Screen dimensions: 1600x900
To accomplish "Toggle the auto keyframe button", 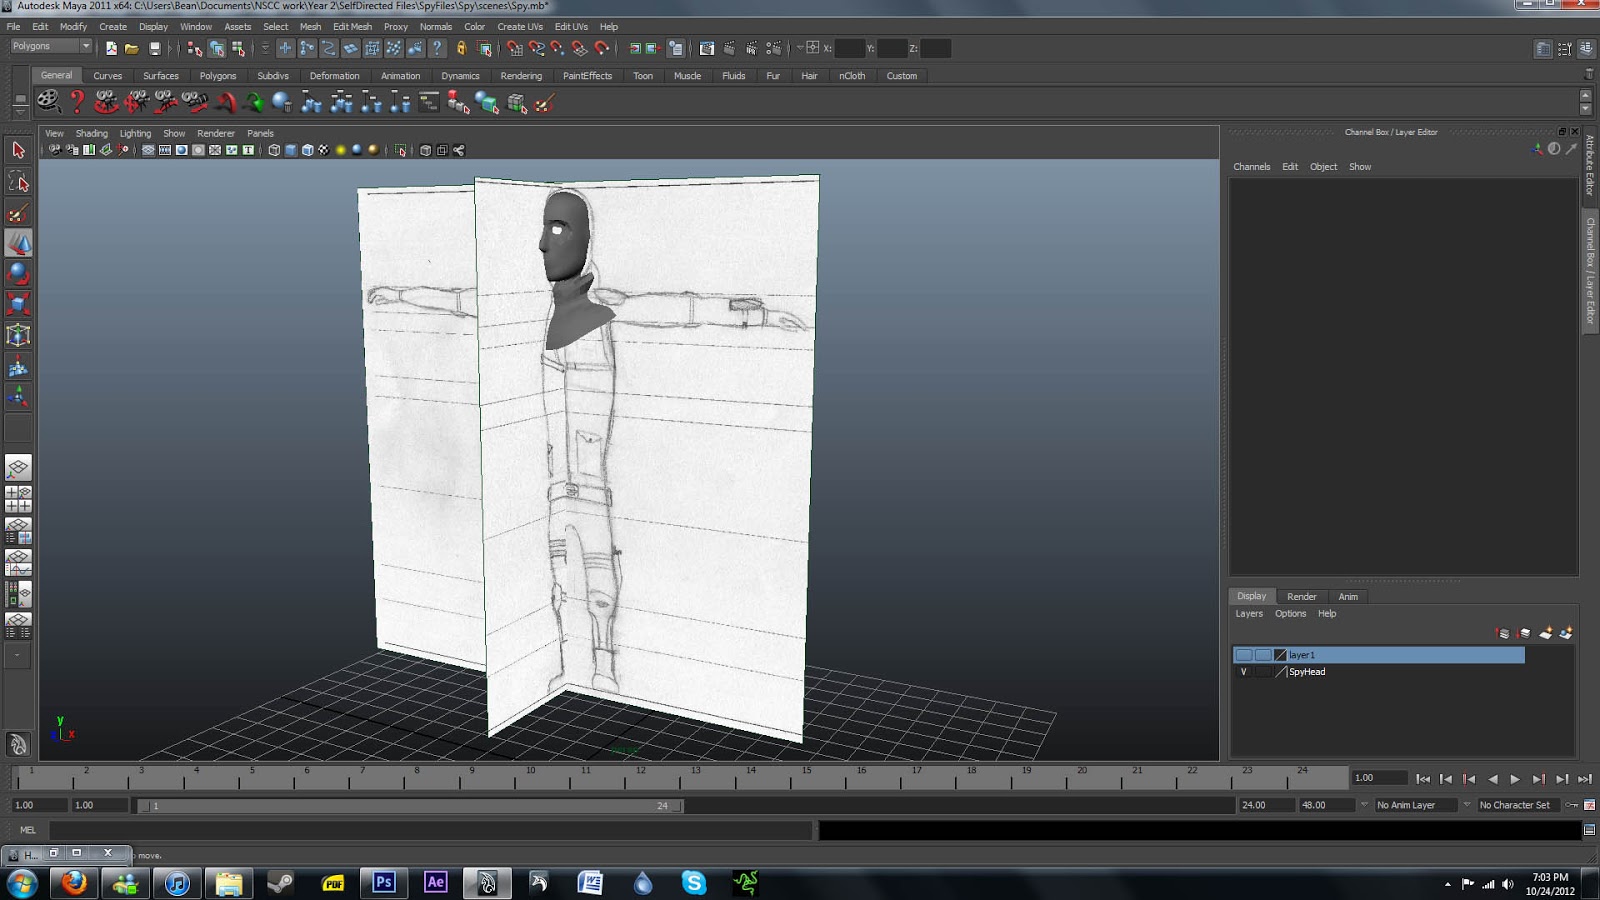I will [1572, 805].
